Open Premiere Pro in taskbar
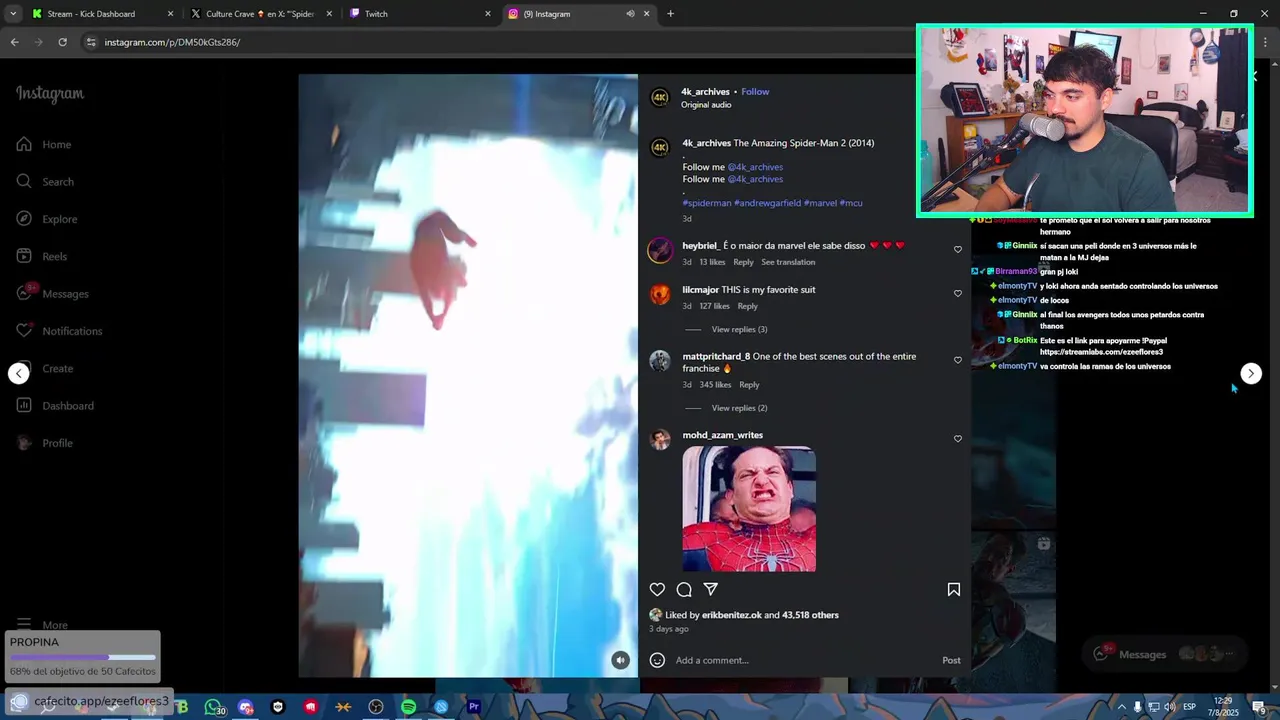1280x720 pixels. [x=474, y=707]
